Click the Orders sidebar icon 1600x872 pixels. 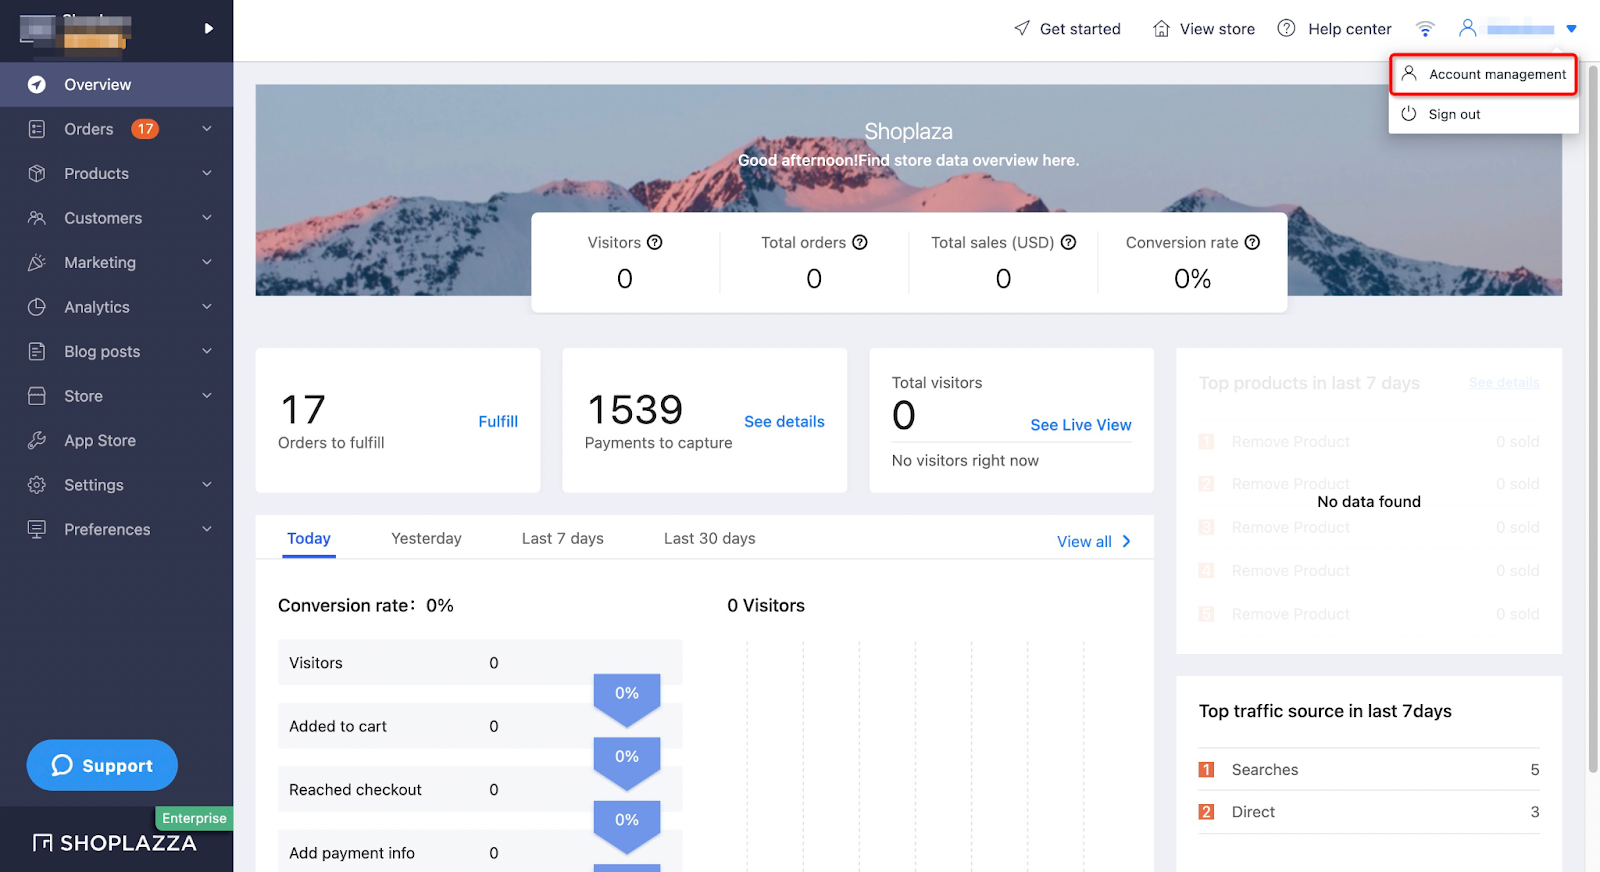(37, 129)
